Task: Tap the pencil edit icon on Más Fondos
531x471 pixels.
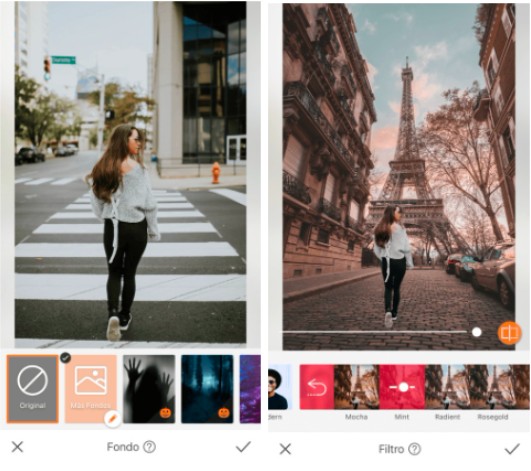Action: 112,419
